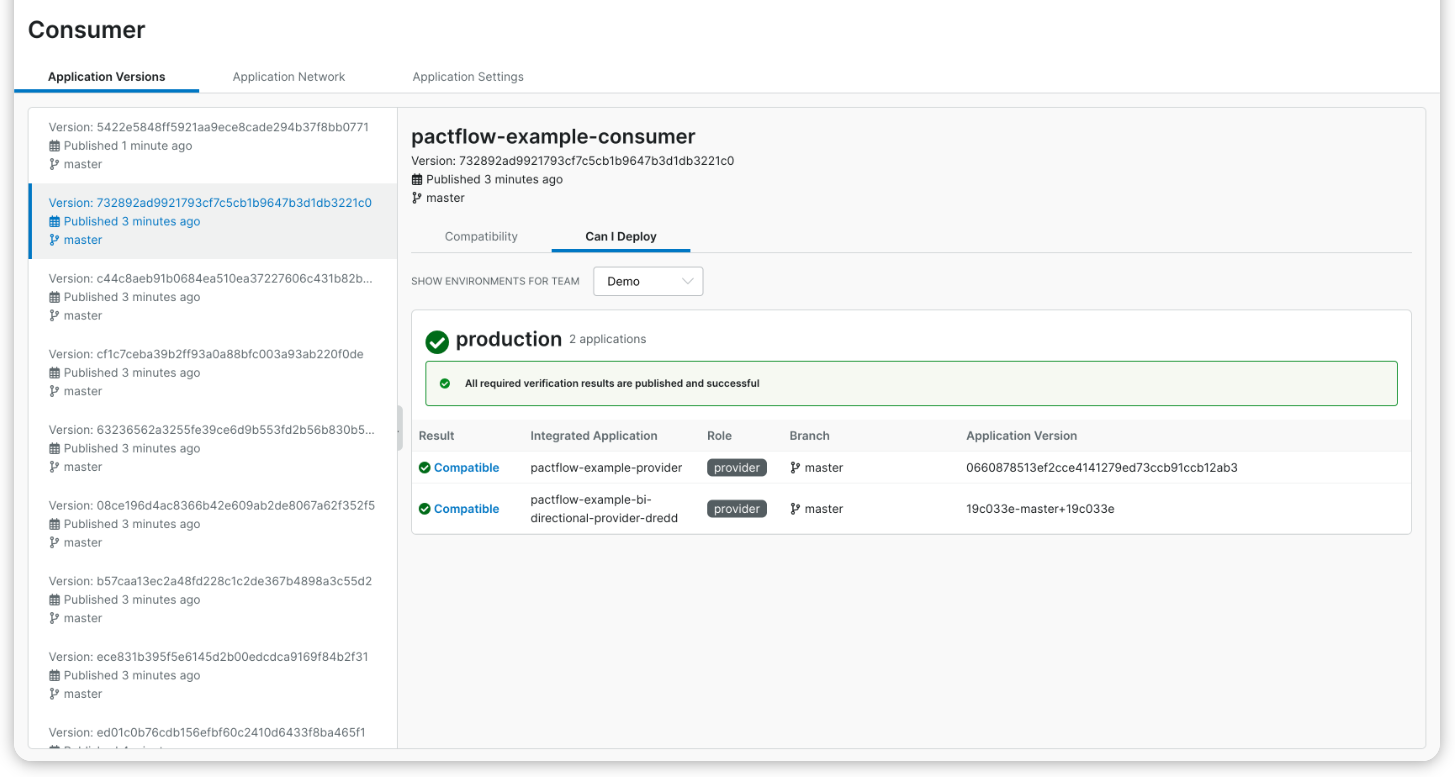1455x777 pixels.
Task: Click the green check icon in pactflow-example-provider row
Action: tap(424, 468)
